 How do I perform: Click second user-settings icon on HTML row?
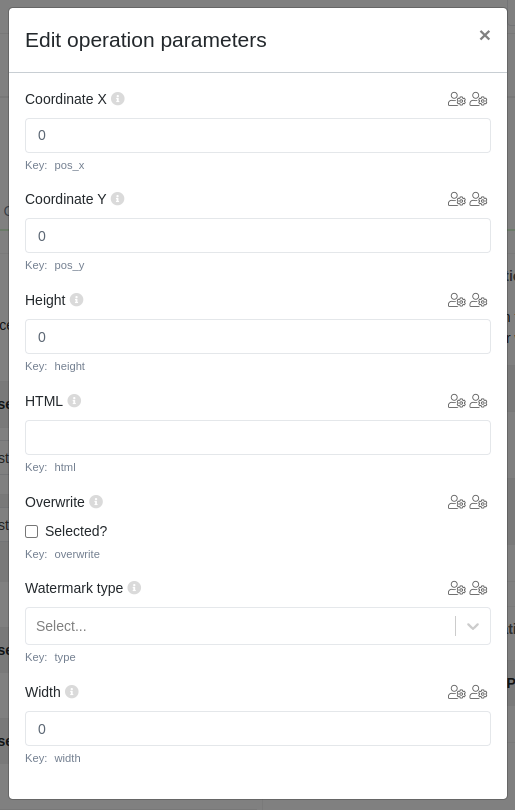tap(478, 401)
